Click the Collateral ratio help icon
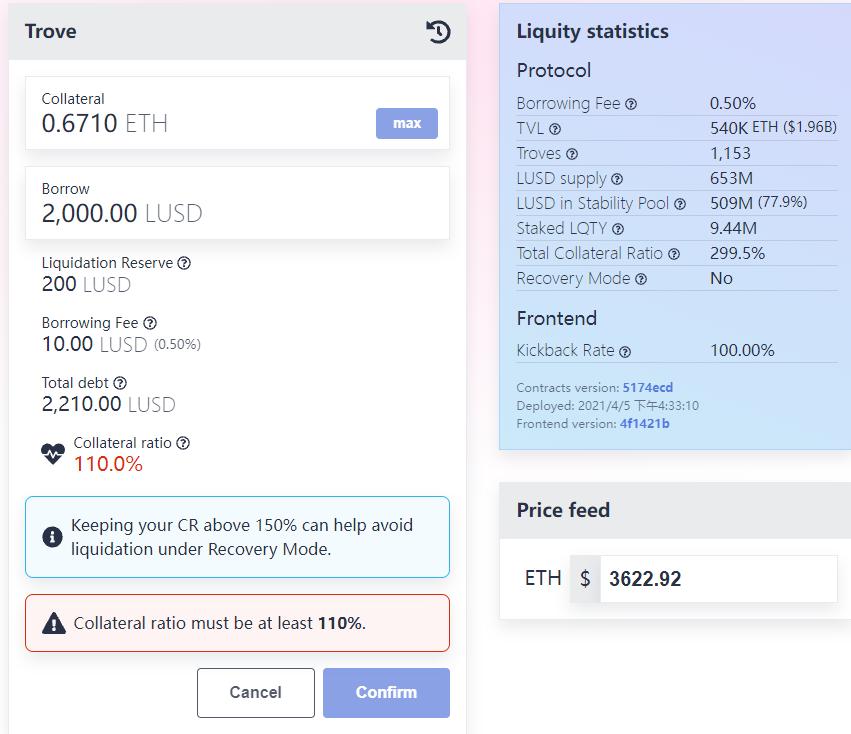This screenshot has height=734, width=851. coord(183,443)
